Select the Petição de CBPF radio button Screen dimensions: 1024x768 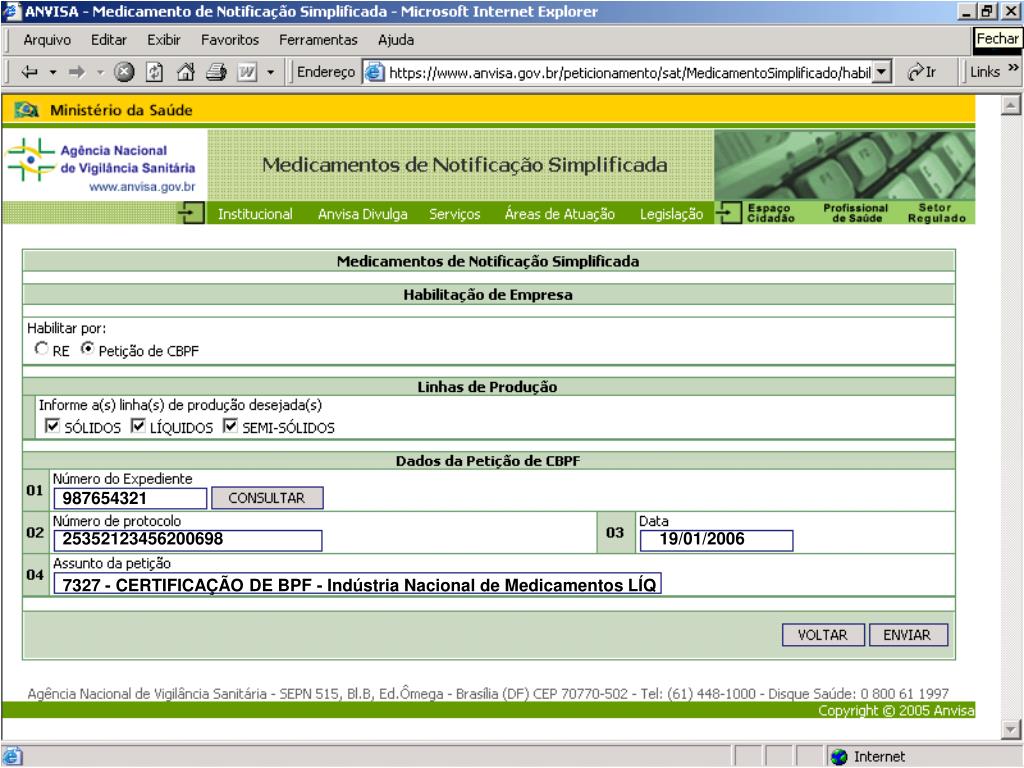pyautogui.click(x=88, y=349)
